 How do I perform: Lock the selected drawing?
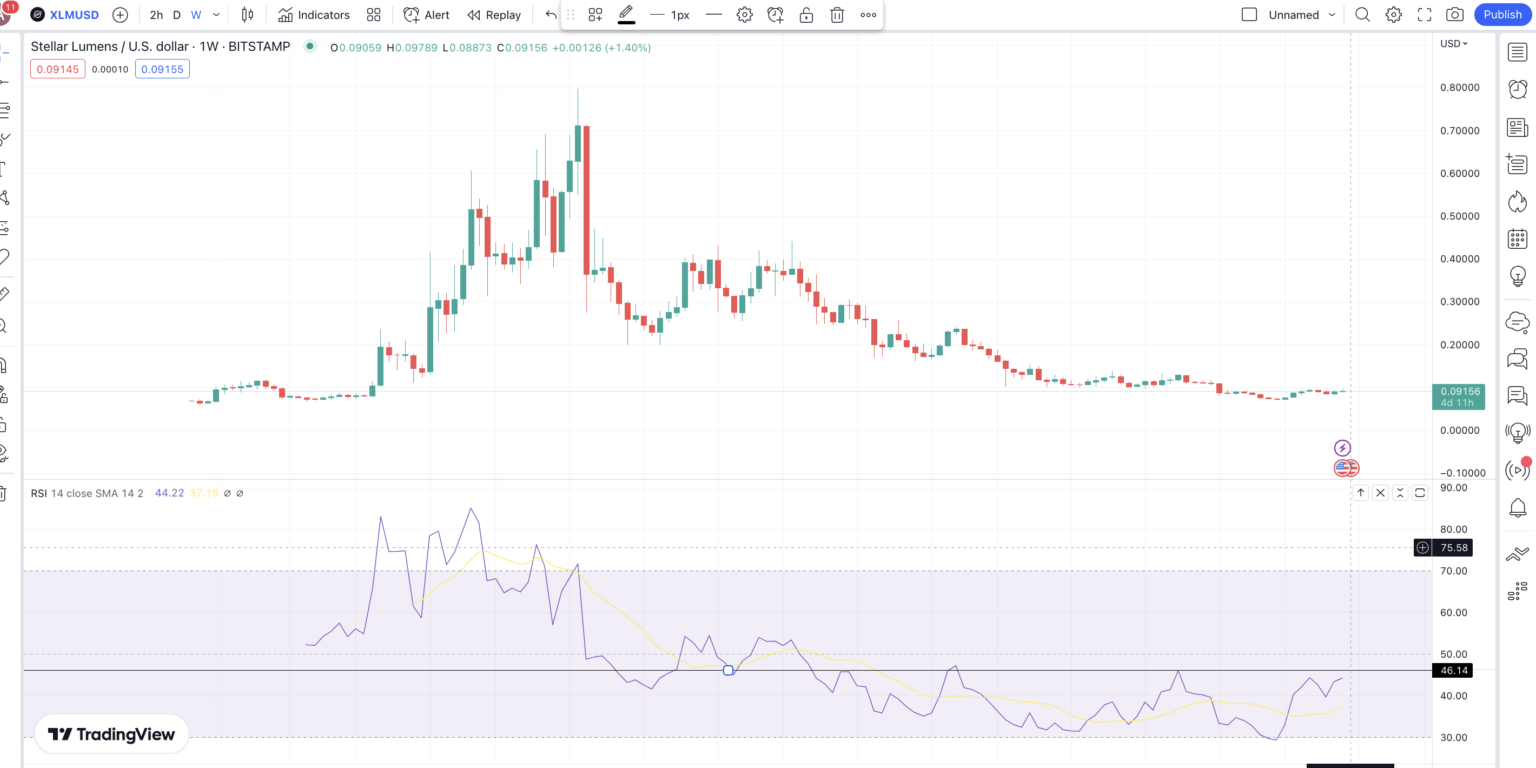807,15
